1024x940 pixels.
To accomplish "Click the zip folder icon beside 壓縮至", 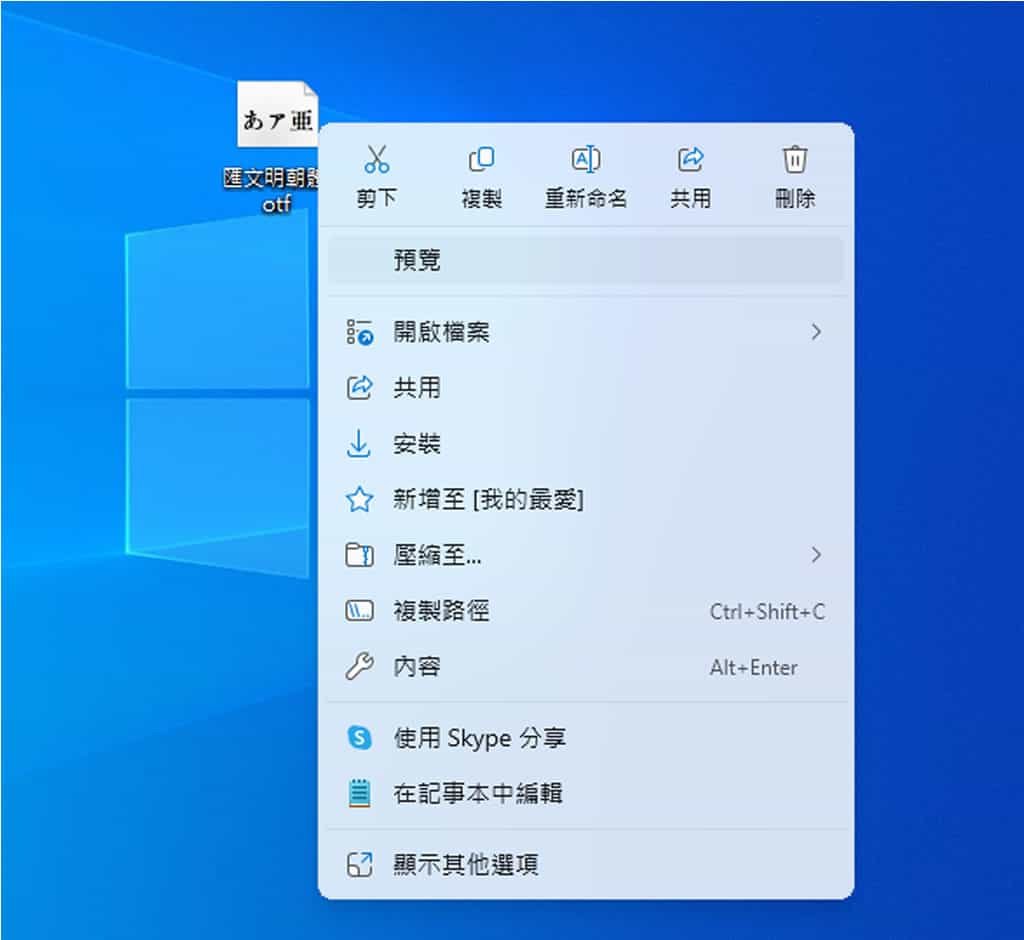I will 359,555.
